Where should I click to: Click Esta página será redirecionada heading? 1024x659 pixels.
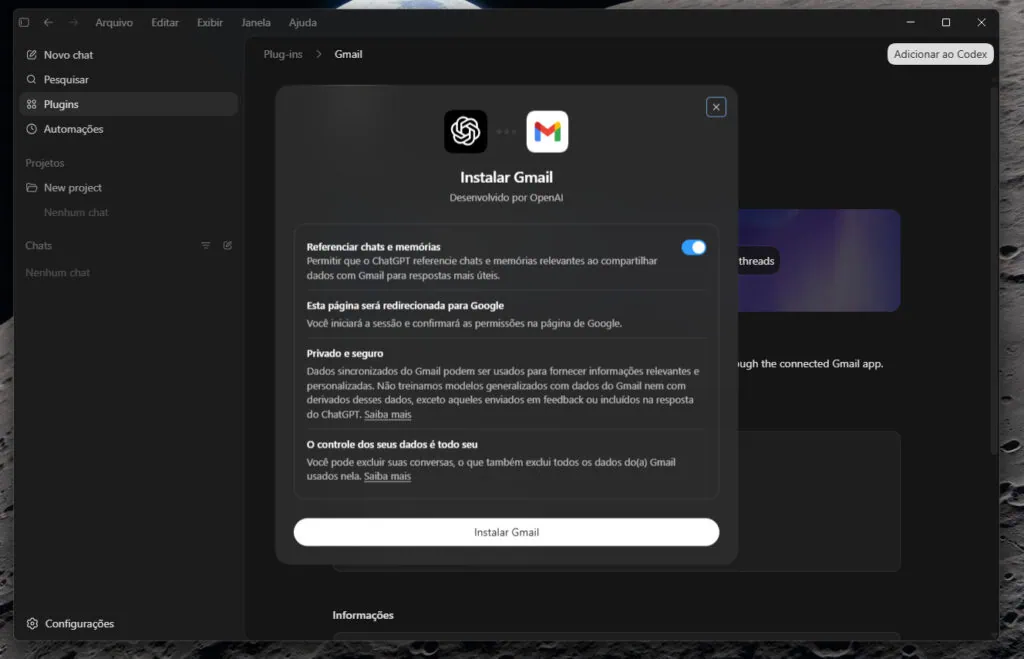tap(405, 306)
